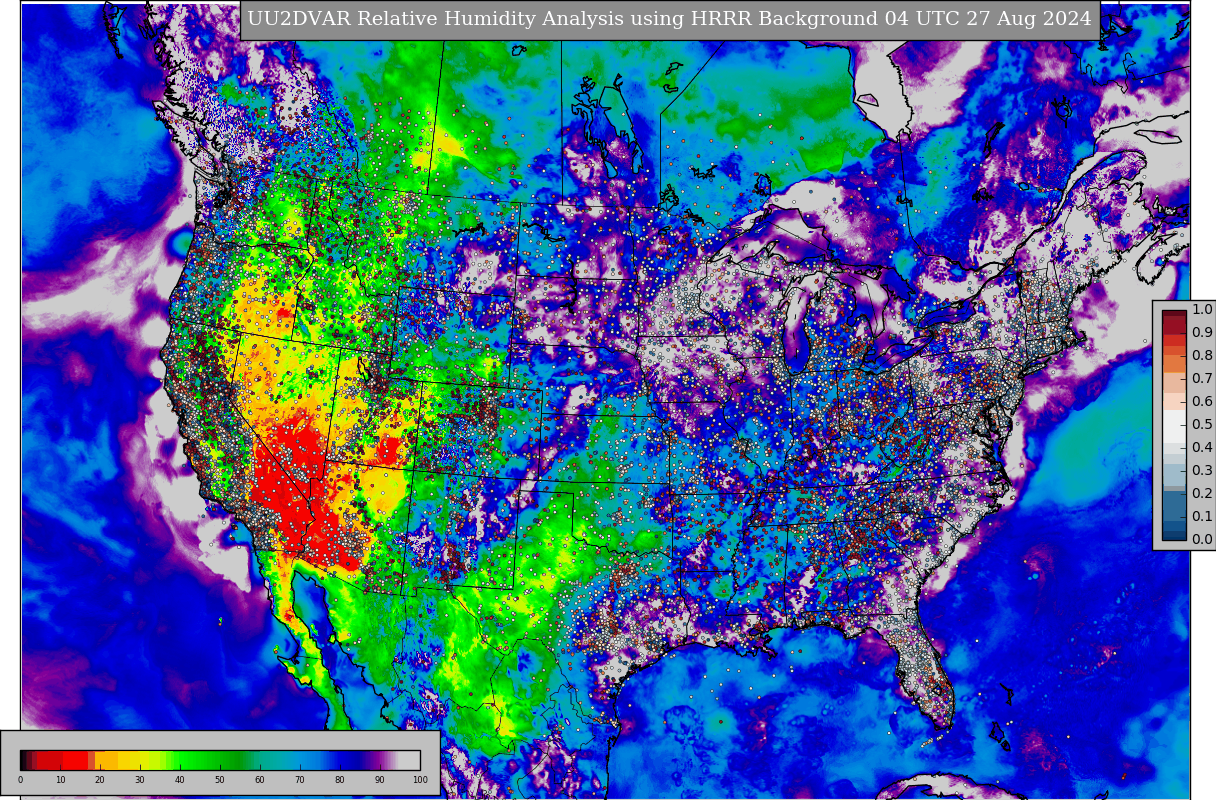Pick the yellow segment of humidity colorbar
Viewport: 1216px width, 800px height.
(x=135, y=760)
